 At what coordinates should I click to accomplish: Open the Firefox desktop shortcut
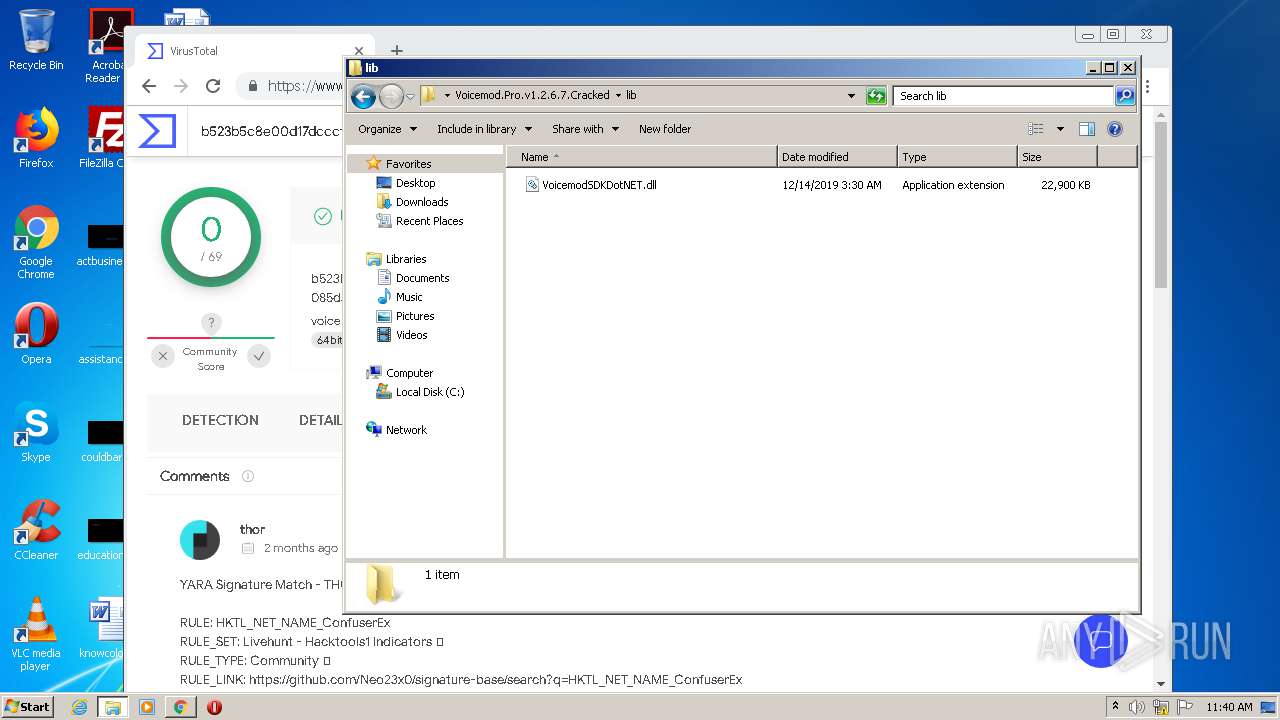click(x=36, y=138)
